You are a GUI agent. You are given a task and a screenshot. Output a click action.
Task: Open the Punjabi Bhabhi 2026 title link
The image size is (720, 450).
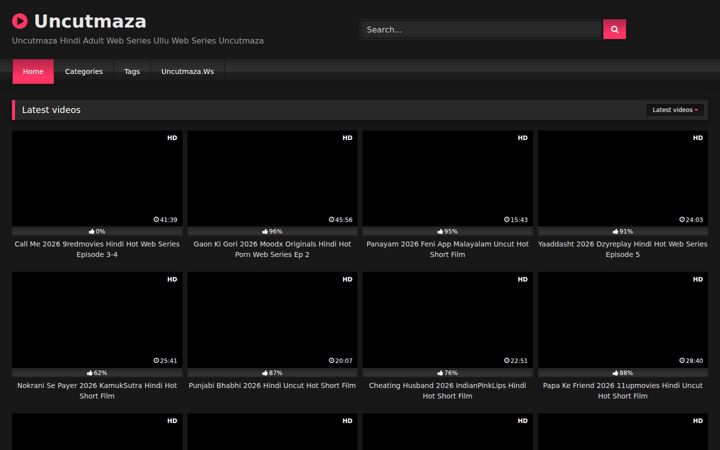tap(272, 386)
